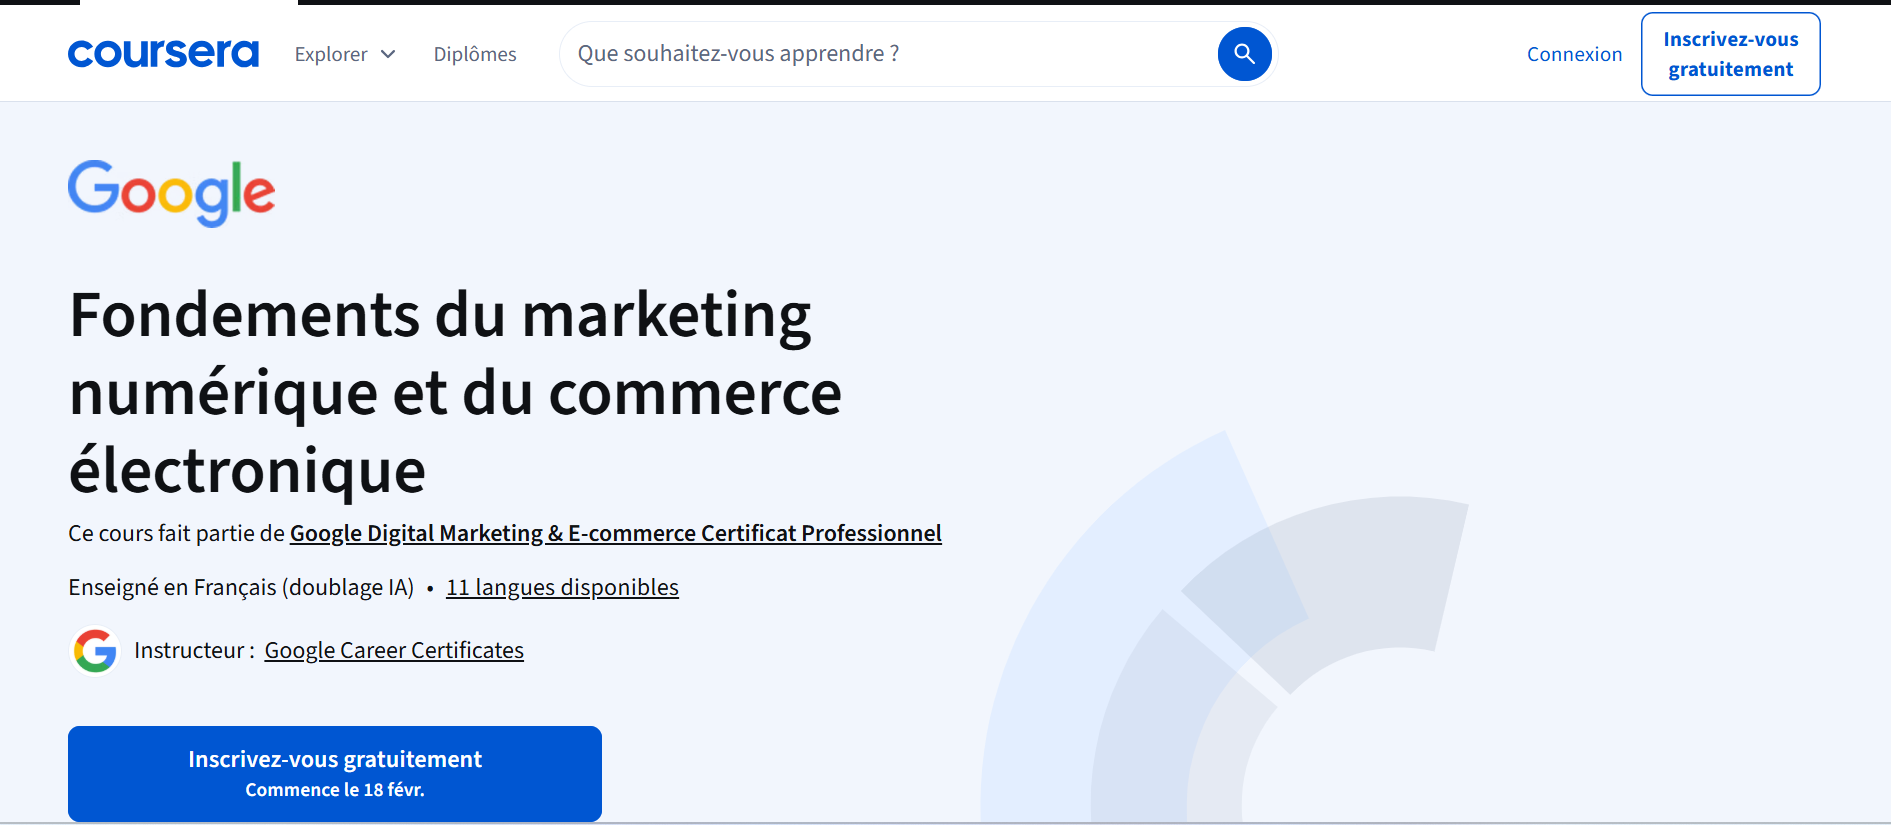Viewport: 1891px width, 825px height.
Task: Click the blue Inscrivez-vous gratuitement enrollment button
Action: [x=335, y=774]
